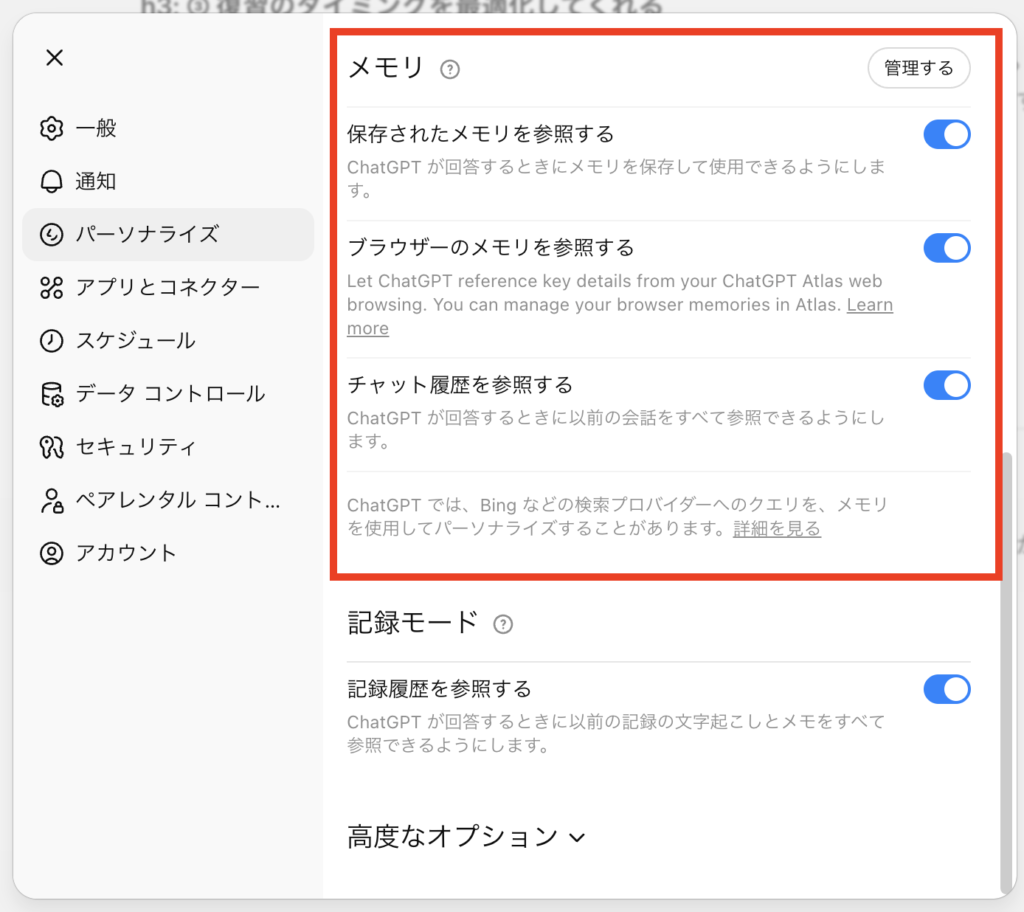
Task: Click the 通知 bell icon
Action: click(51, 182)
